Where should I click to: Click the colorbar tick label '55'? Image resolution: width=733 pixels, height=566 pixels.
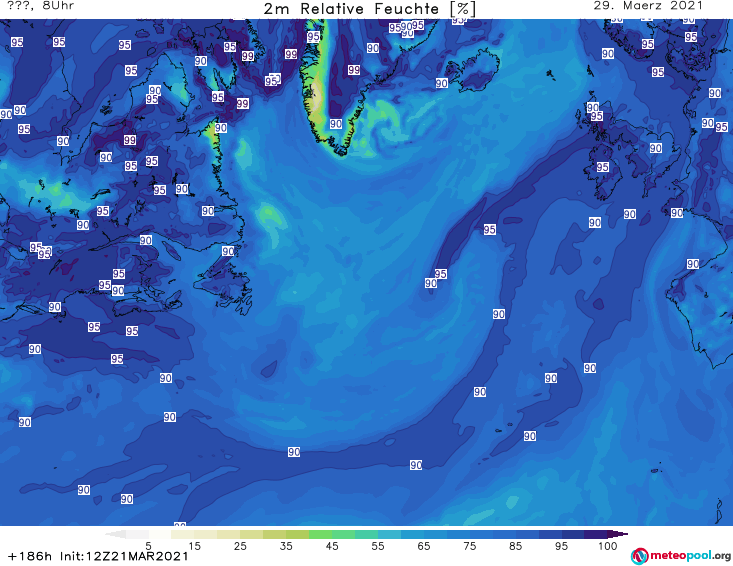pos(378,546)
